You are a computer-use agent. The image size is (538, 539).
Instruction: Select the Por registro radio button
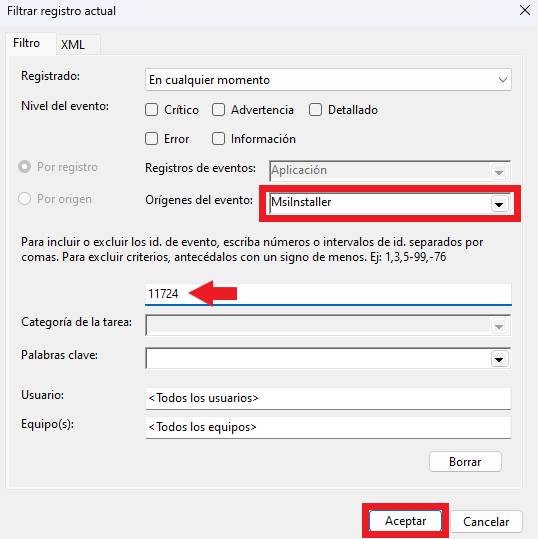pyautogui.click(x=24, y=167)
